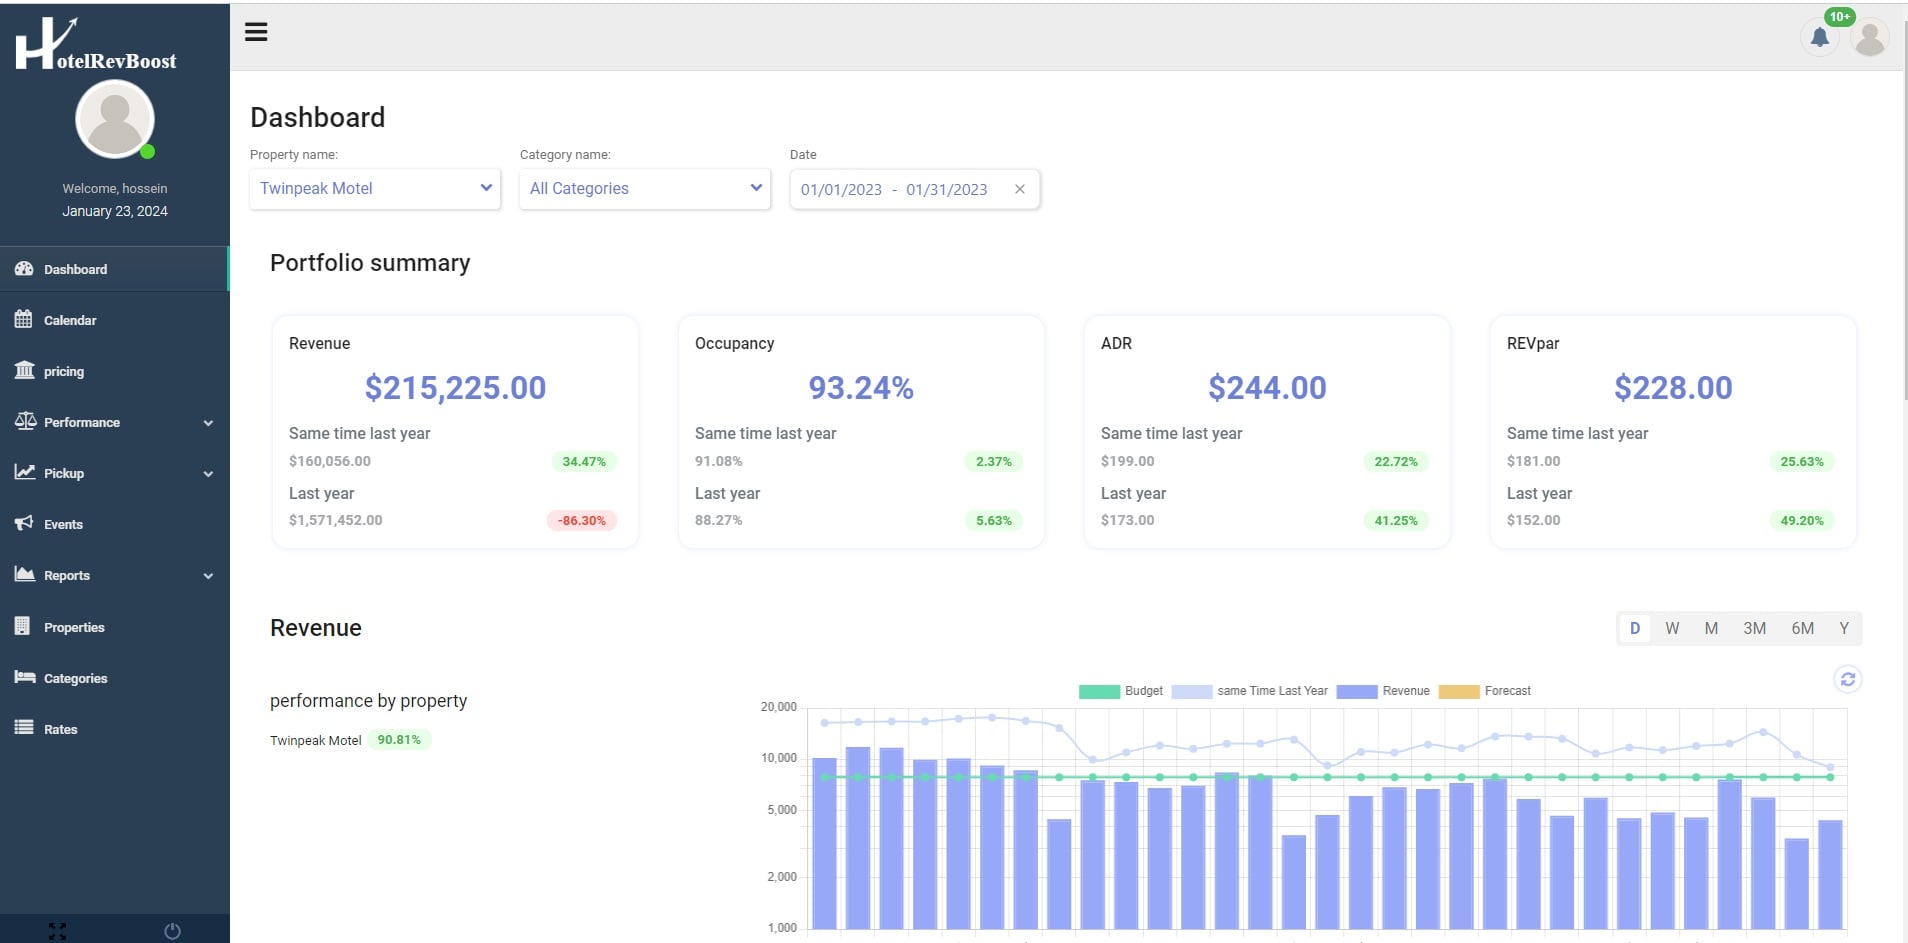The height and width of the screenshot is (943, 1908).
Task: Open the Property name dropdown
Action: (x=375, y=188)
